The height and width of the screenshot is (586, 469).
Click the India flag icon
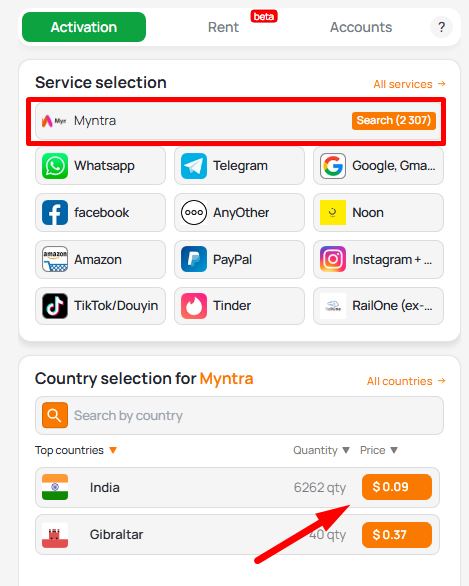point(55,487)
